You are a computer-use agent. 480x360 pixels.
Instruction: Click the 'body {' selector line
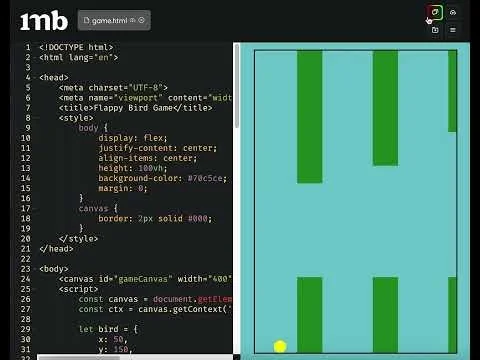point(93,128)
